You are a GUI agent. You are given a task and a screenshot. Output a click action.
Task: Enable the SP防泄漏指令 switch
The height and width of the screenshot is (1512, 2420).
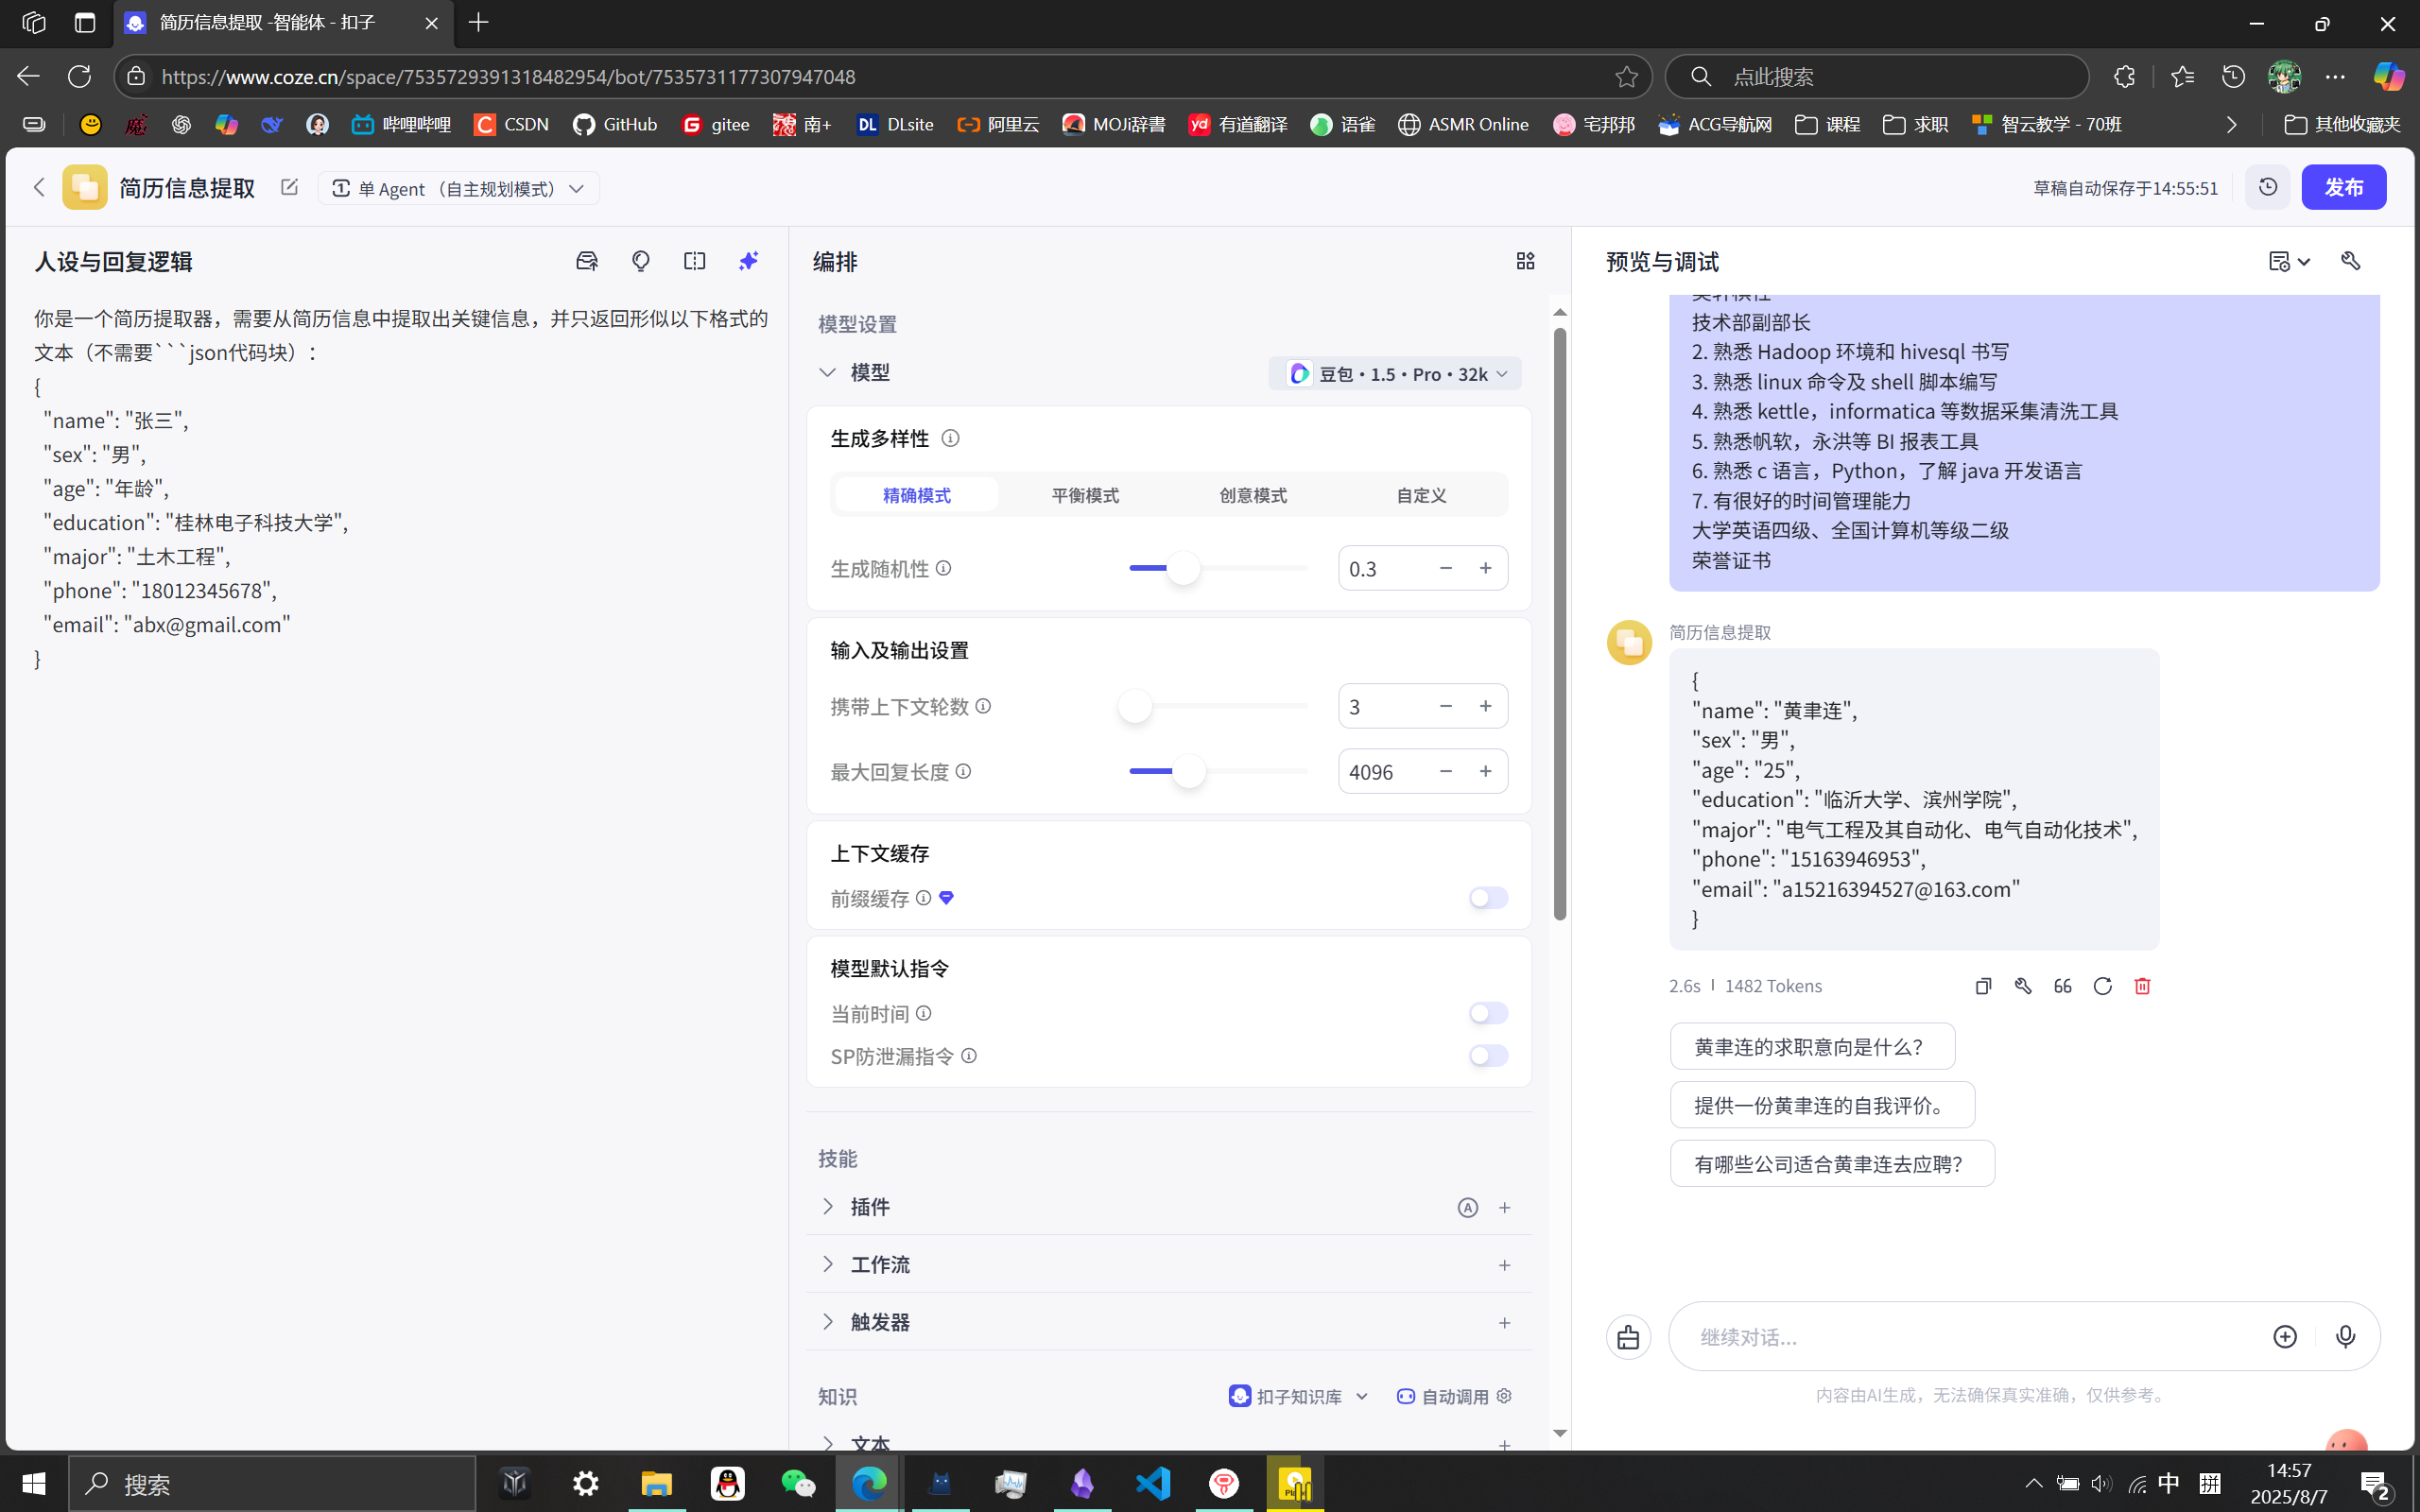[1488, 1055]
